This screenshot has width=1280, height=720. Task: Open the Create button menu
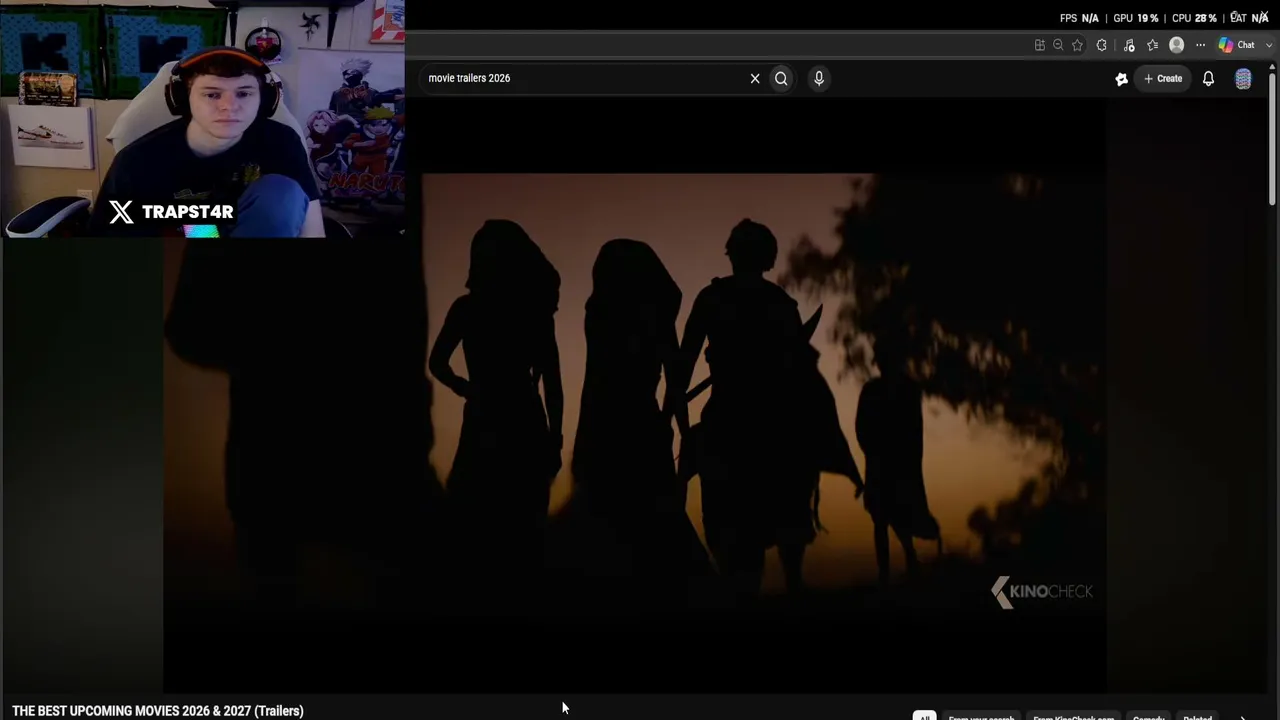pos(1163,78)
